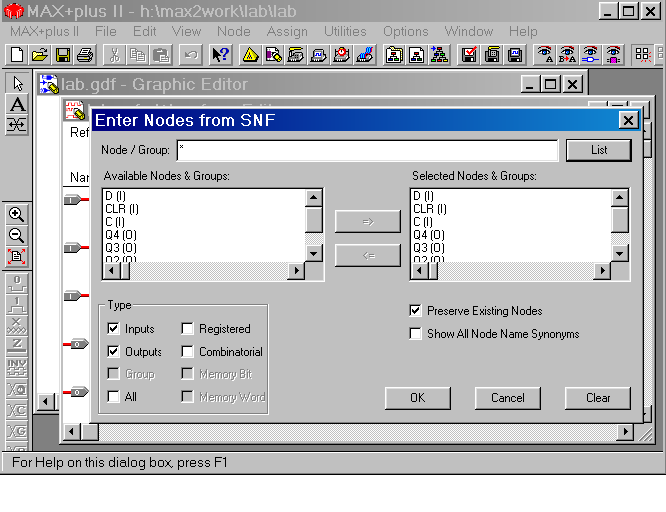Click the Cut scissors icon
This screenshot has width=666, height=512.
coord(115,55)
